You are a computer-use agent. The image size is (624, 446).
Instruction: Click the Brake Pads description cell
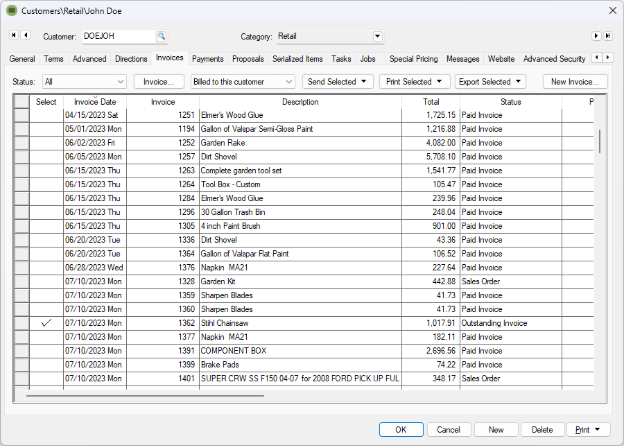click(300, 364)
